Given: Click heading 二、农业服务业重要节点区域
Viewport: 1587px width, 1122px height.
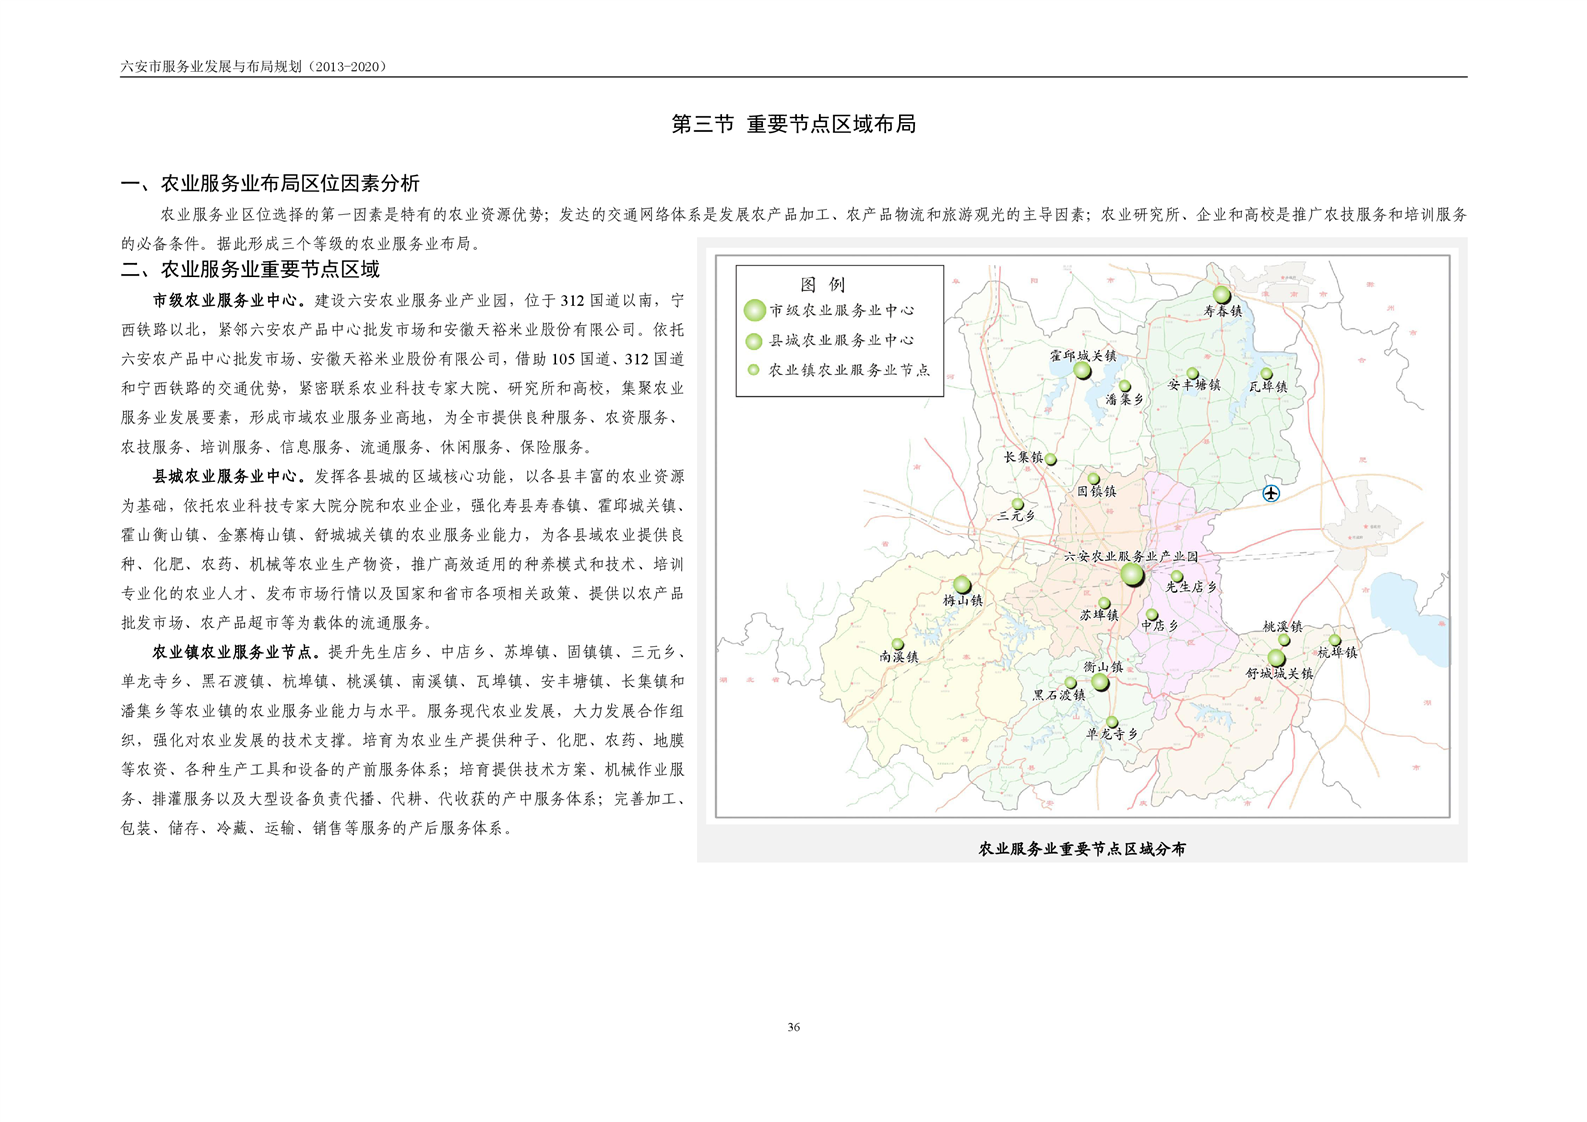Looking at the screenshot, I should coord(250,269).
